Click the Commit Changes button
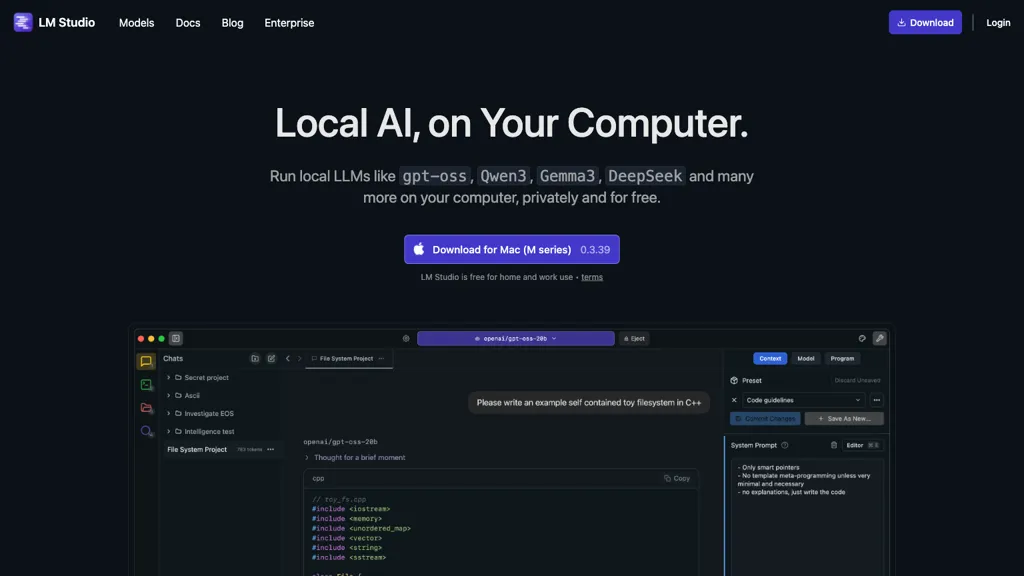1024x576 pixels. tap(765, 419)
